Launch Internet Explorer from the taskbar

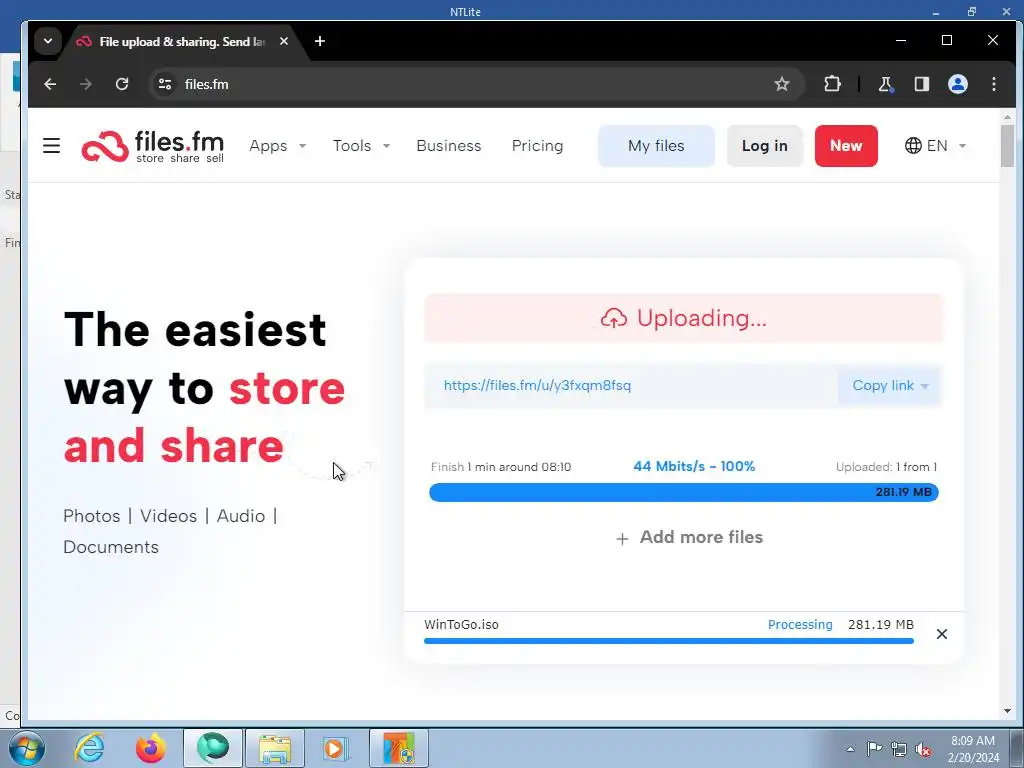pos(89,748)
